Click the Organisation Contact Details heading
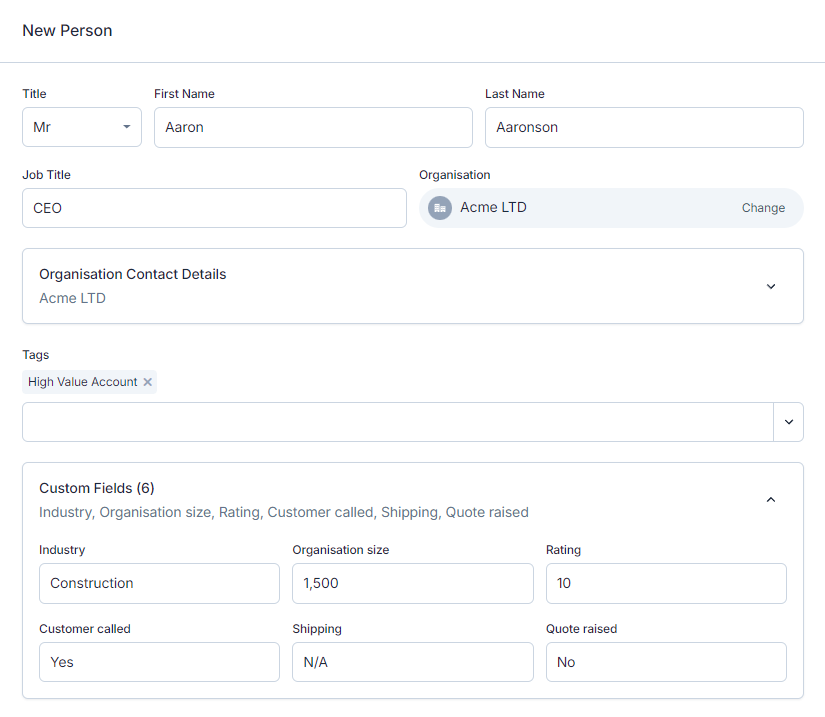The image size is (825, 717). (x=133, y=275)
